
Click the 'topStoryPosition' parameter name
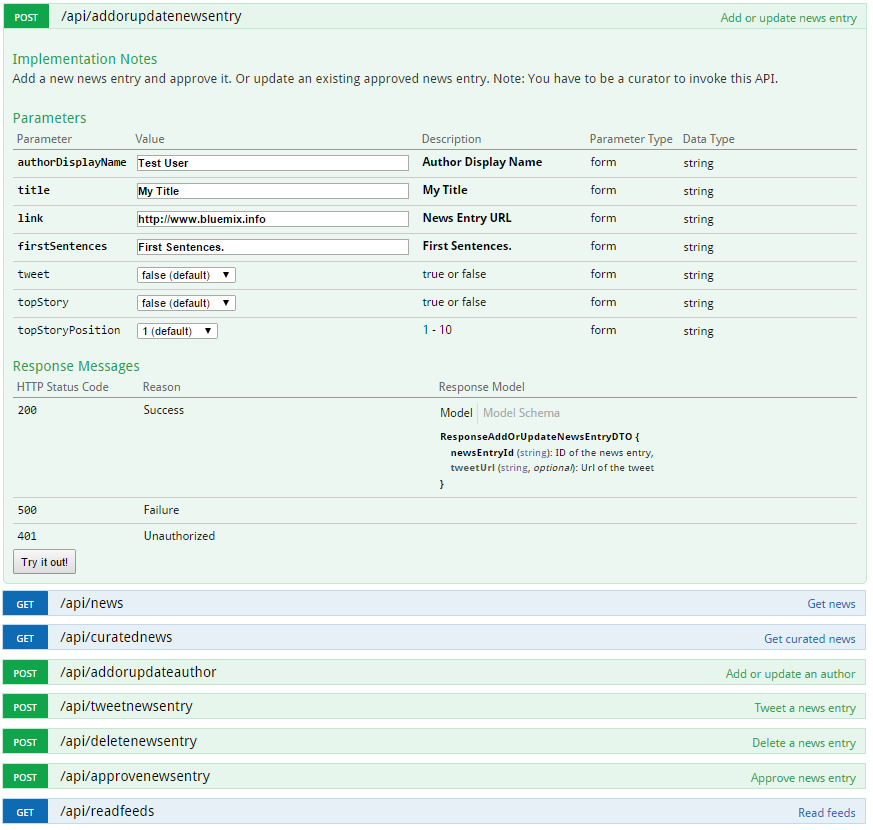69,331
